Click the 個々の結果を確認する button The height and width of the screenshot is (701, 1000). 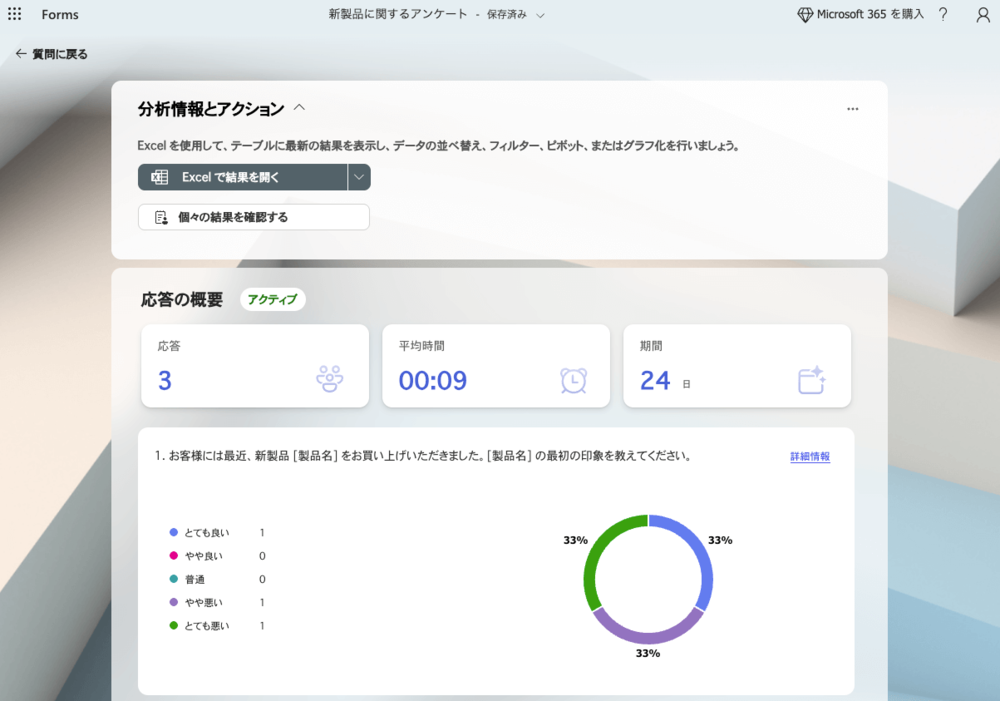click(x=253, y=217)
